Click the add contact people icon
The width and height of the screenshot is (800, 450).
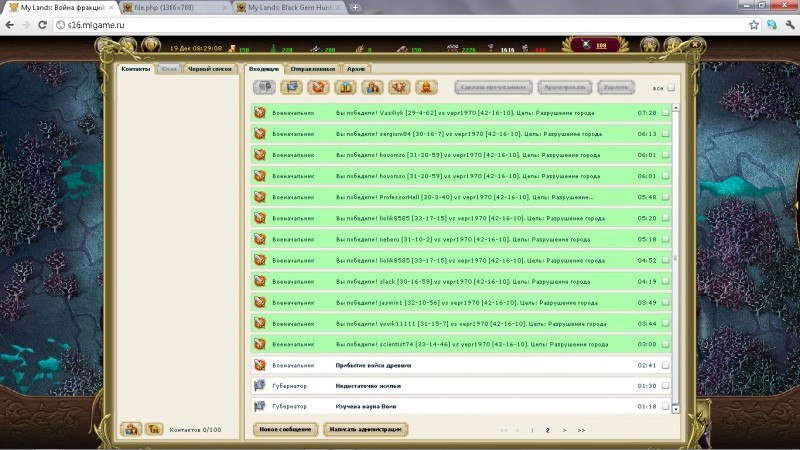pos(131,429)
